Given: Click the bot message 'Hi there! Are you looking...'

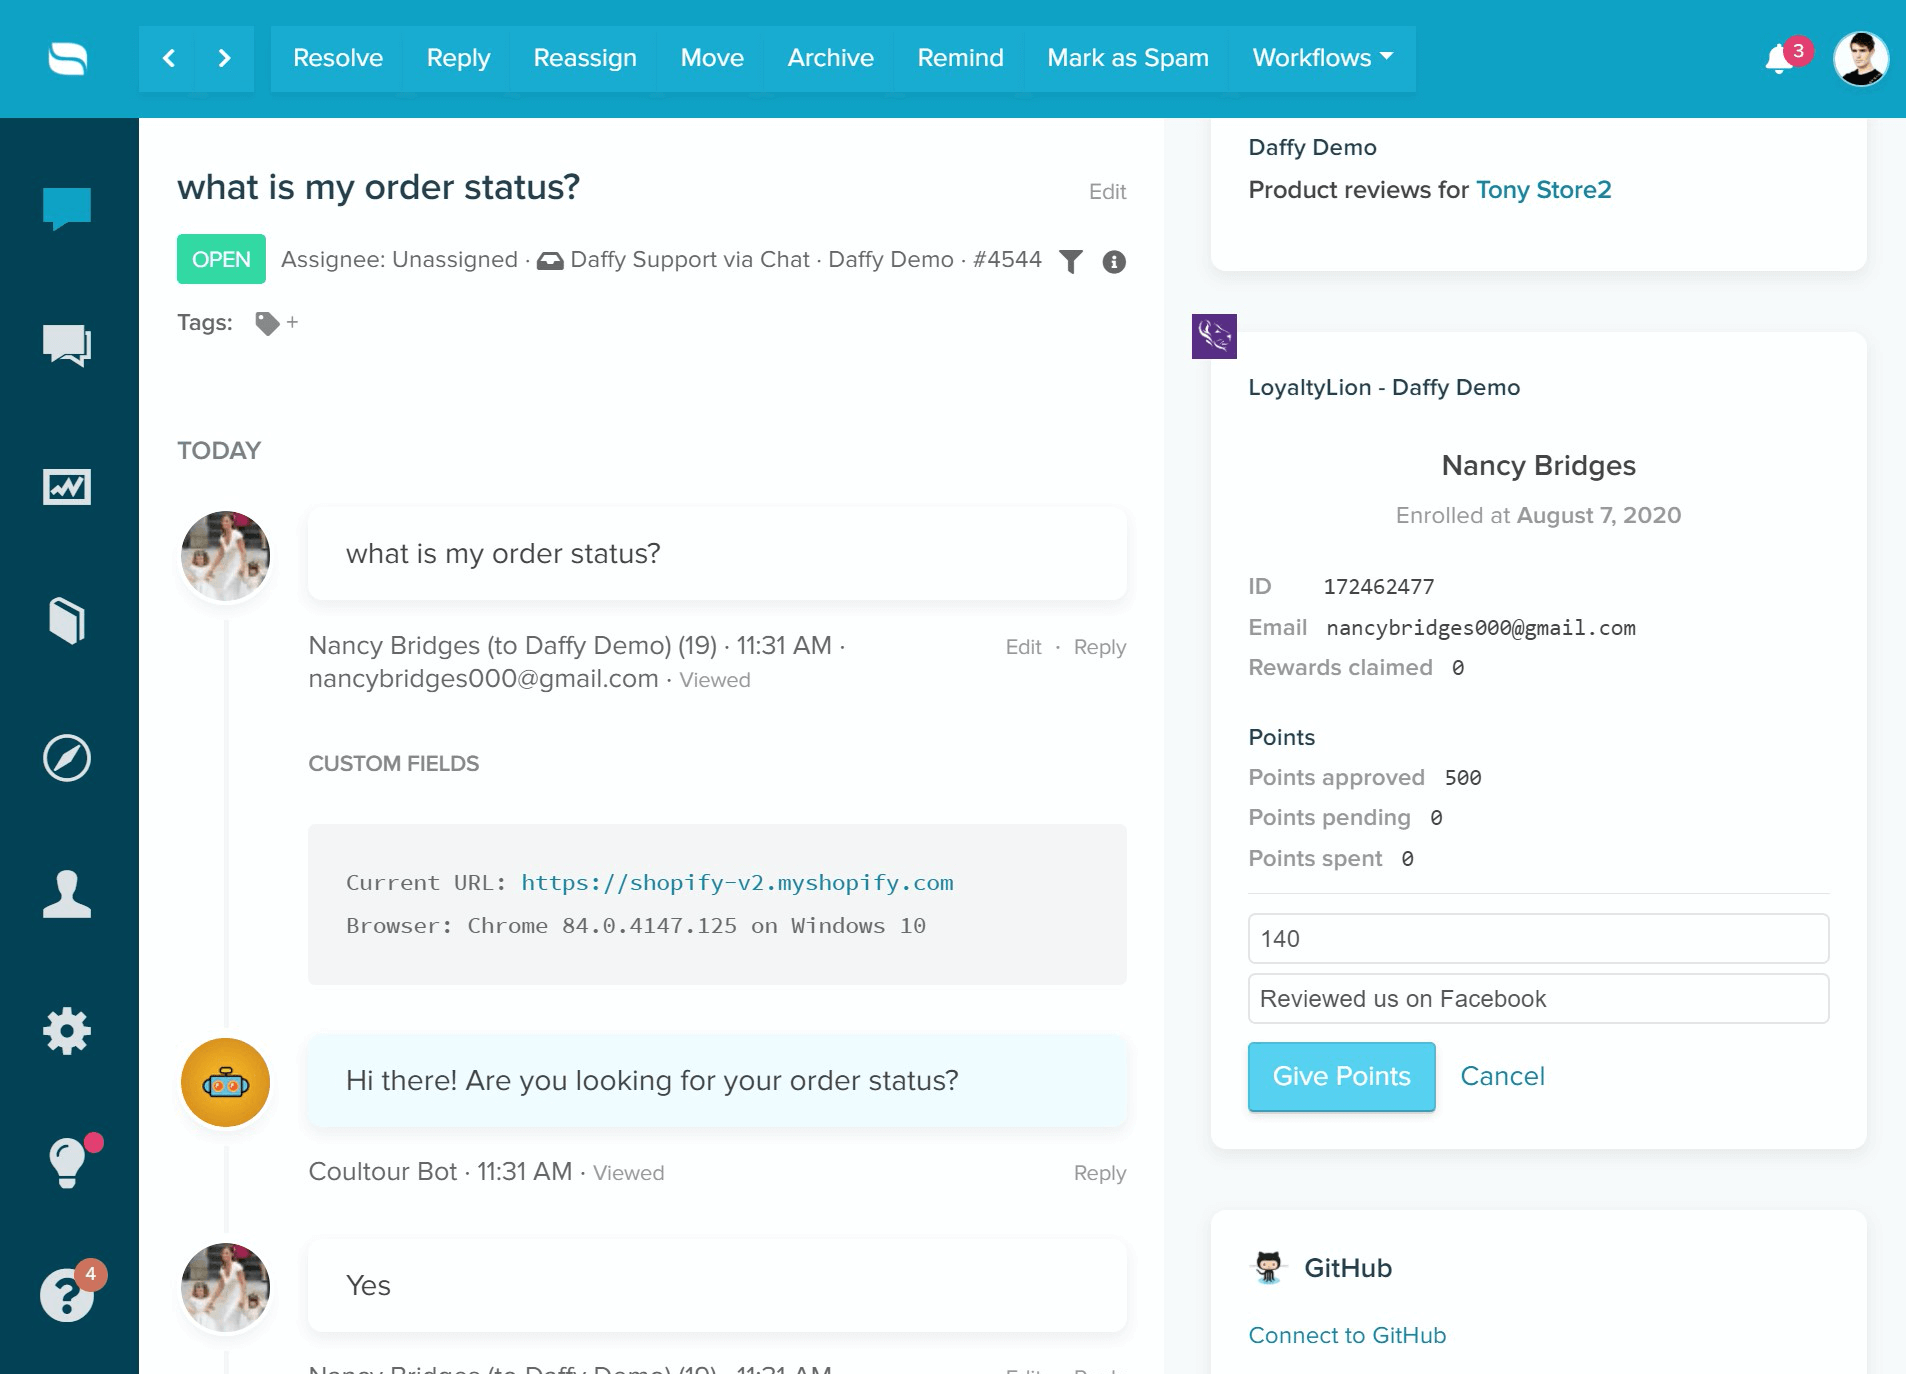Looking at the screenshot, I should tap(717, 1081).
